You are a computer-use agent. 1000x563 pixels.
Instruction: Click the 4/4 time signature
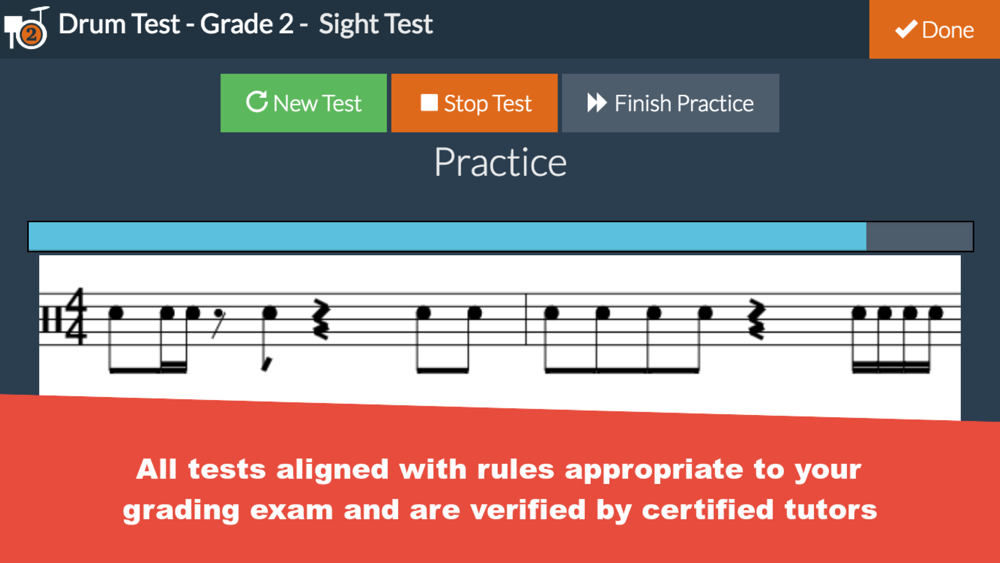77,316
